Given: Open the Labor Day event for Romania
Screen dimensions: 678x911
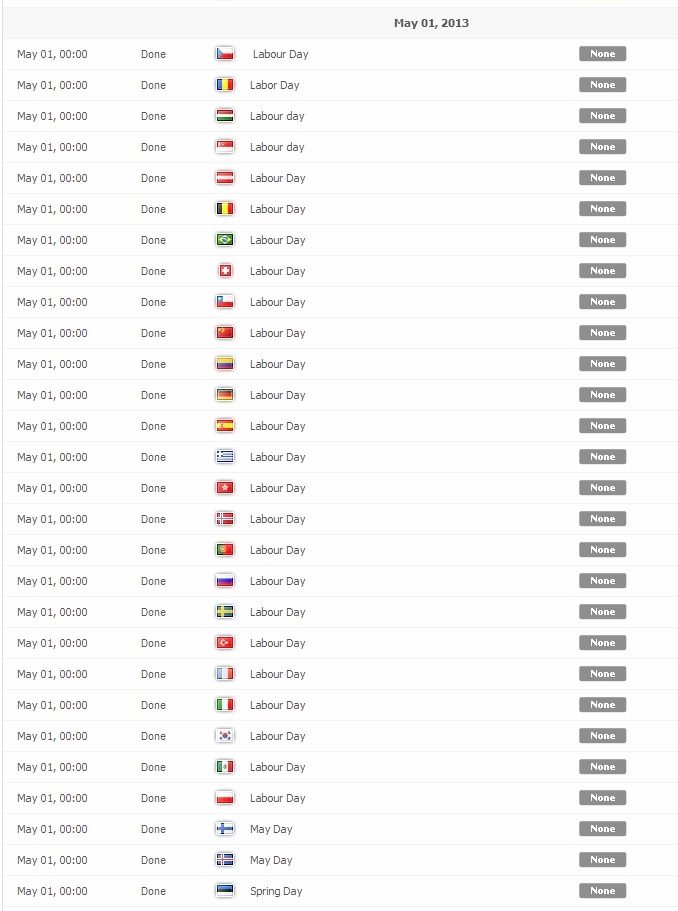Looking at the screenshot, I should [x=275, y=85].
